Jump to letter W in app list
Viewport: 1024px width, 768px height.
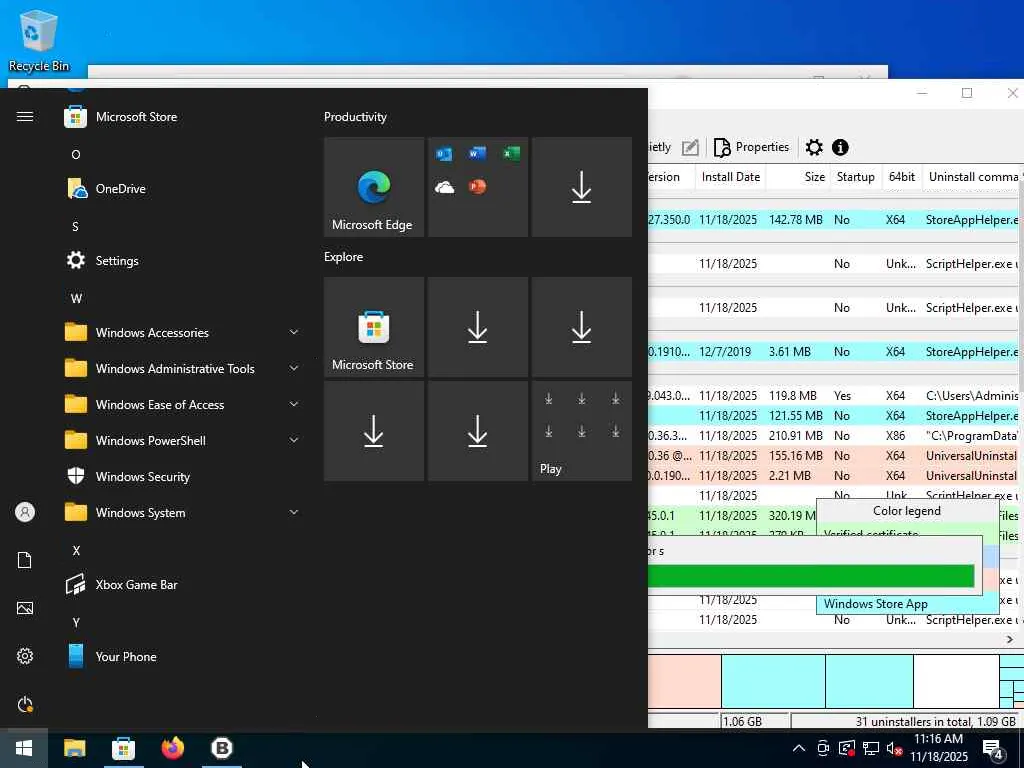click(x=76, y=298)
